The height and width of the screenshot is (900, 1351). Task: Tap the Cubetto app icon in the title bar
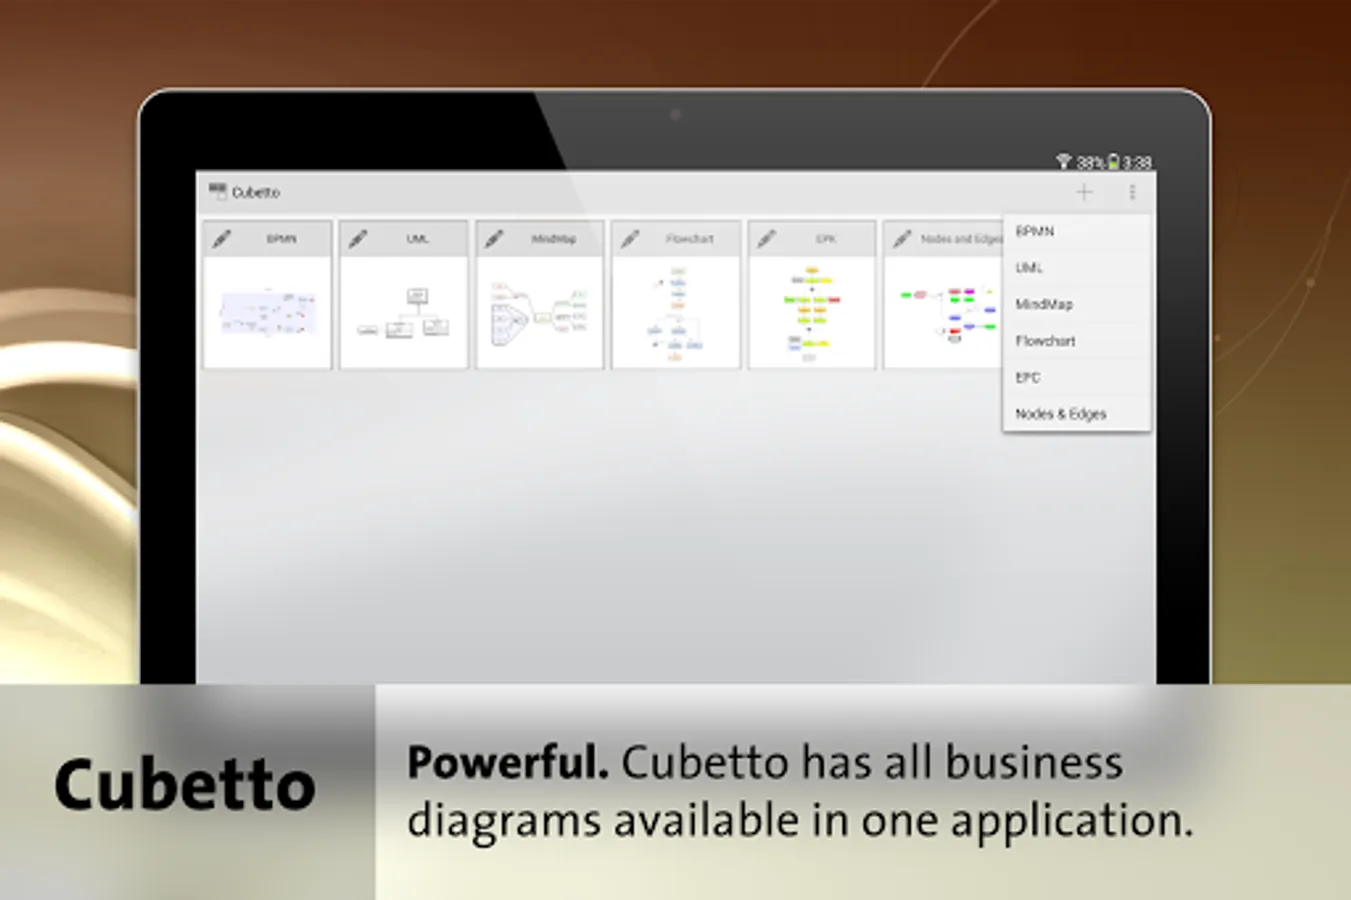coord(217,191)
